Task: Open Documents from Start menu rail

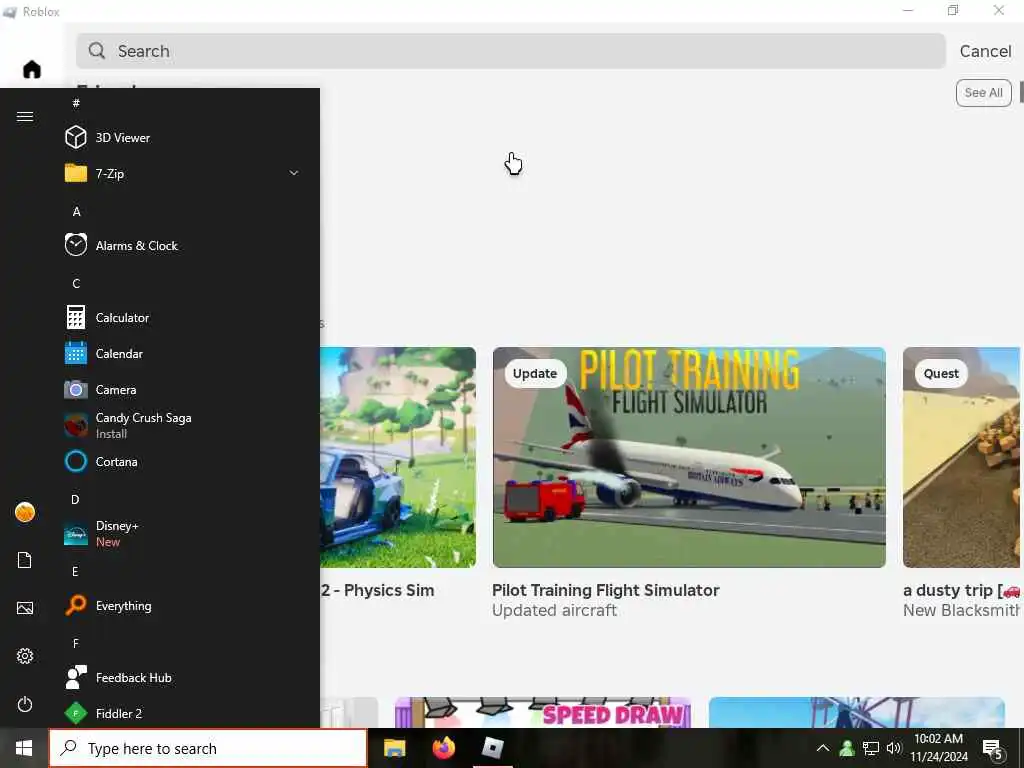Action: tap(25, 560)
